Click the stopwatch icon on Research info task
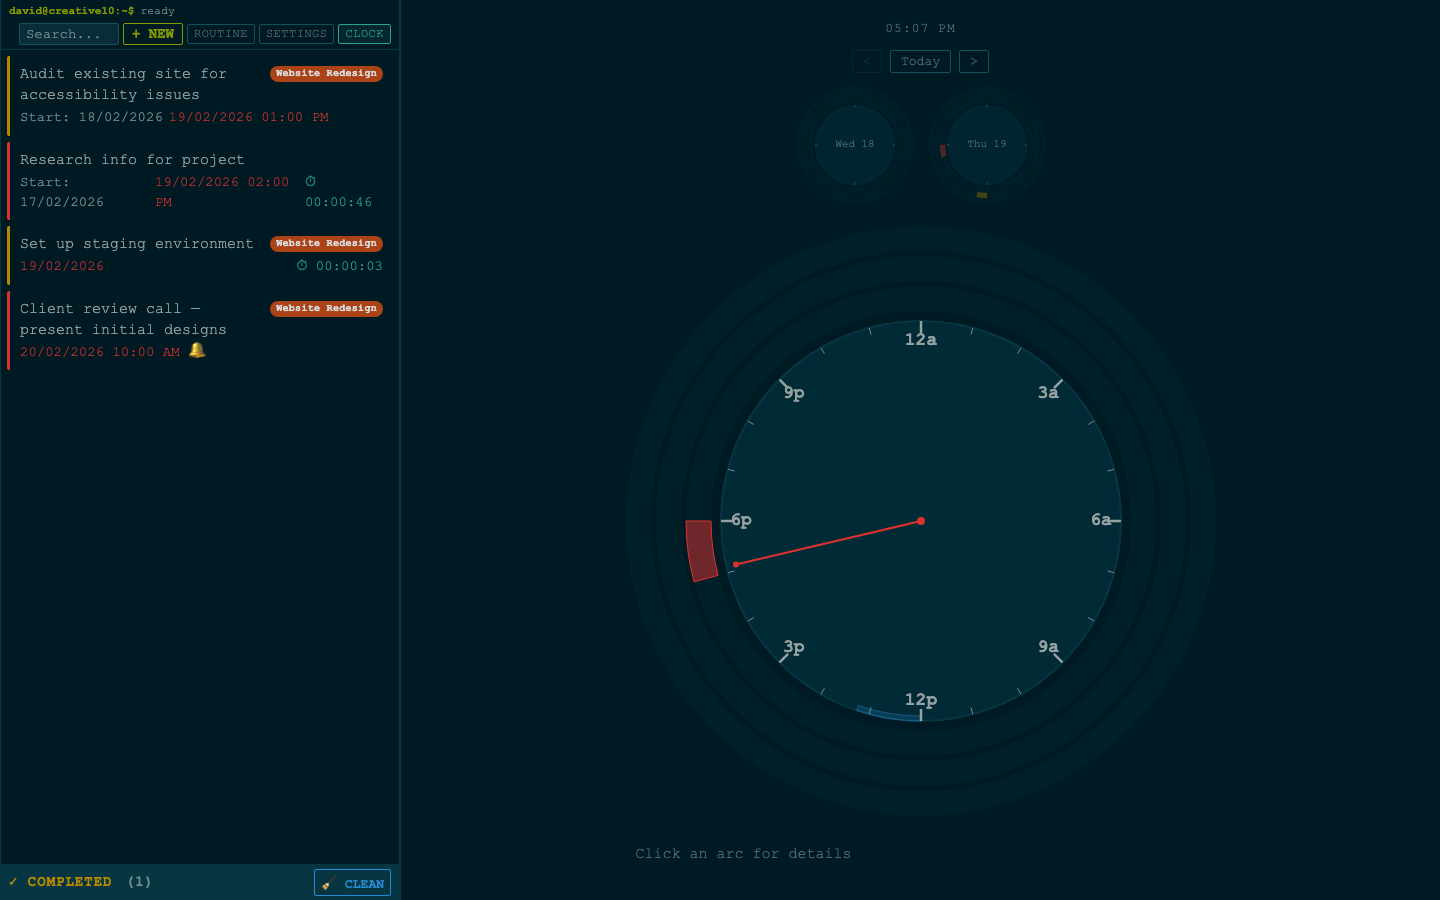Viewport: 1440px width, 900px height. [x=310, y=181]
